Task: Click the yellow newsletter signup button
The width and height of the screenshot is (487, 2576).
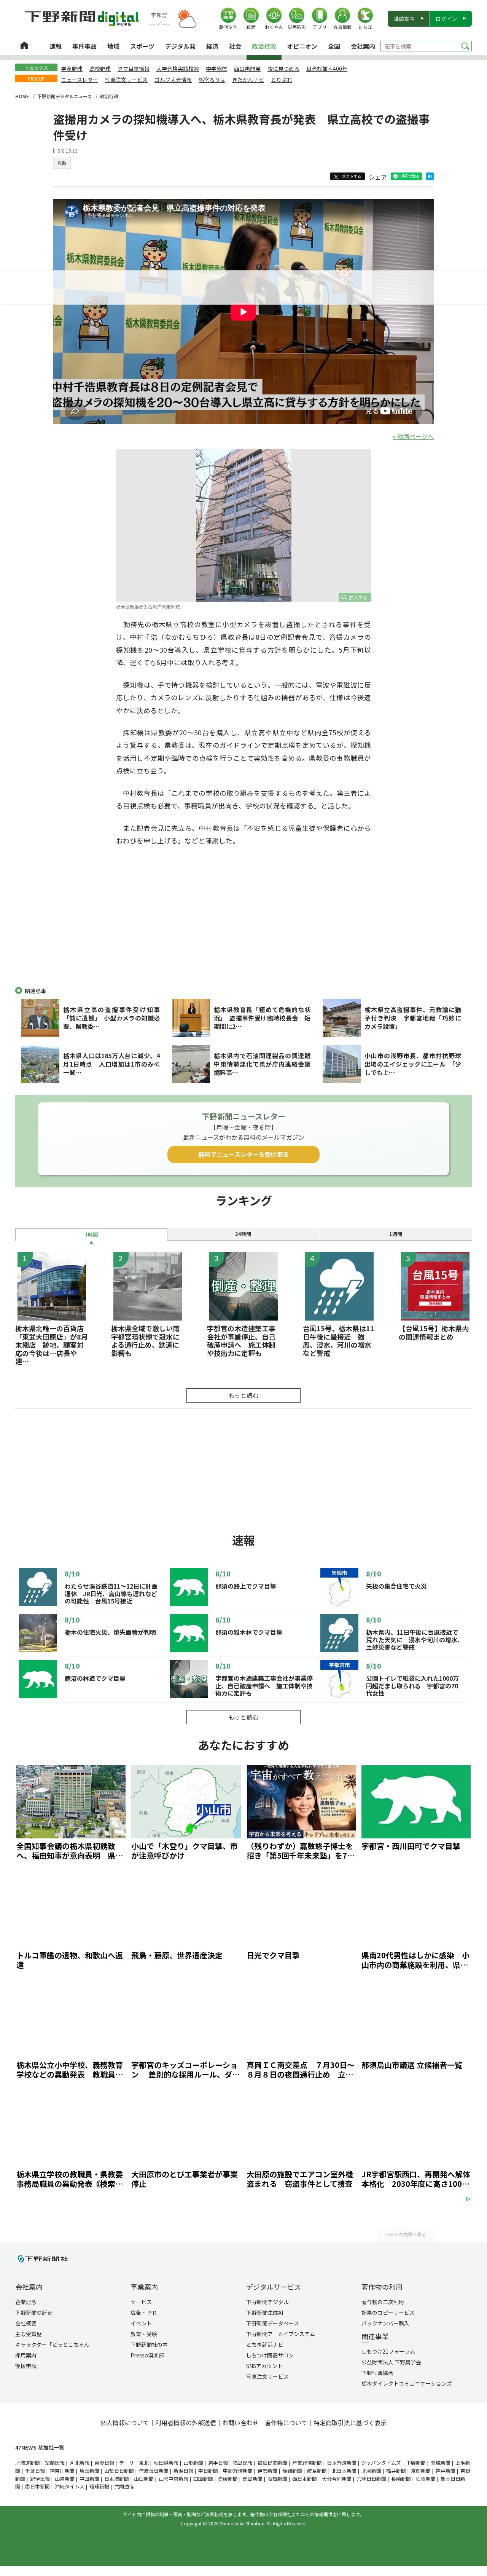Action: pyautogui.click(x=243, y=1154)
